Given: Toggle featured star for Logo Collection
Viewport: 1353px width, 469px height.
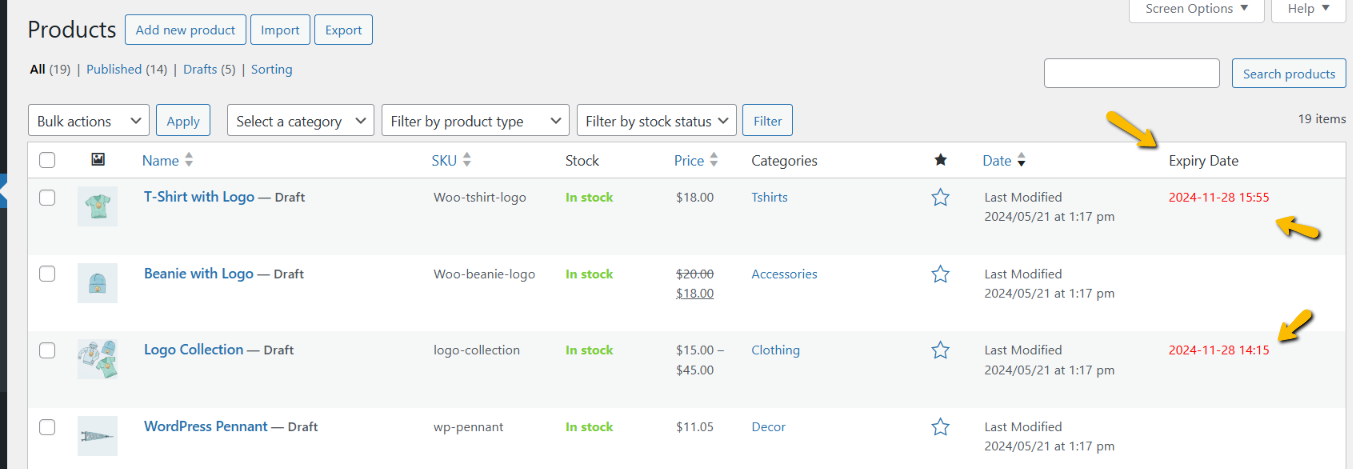Looking at the screenshot, I should point(940,350).
